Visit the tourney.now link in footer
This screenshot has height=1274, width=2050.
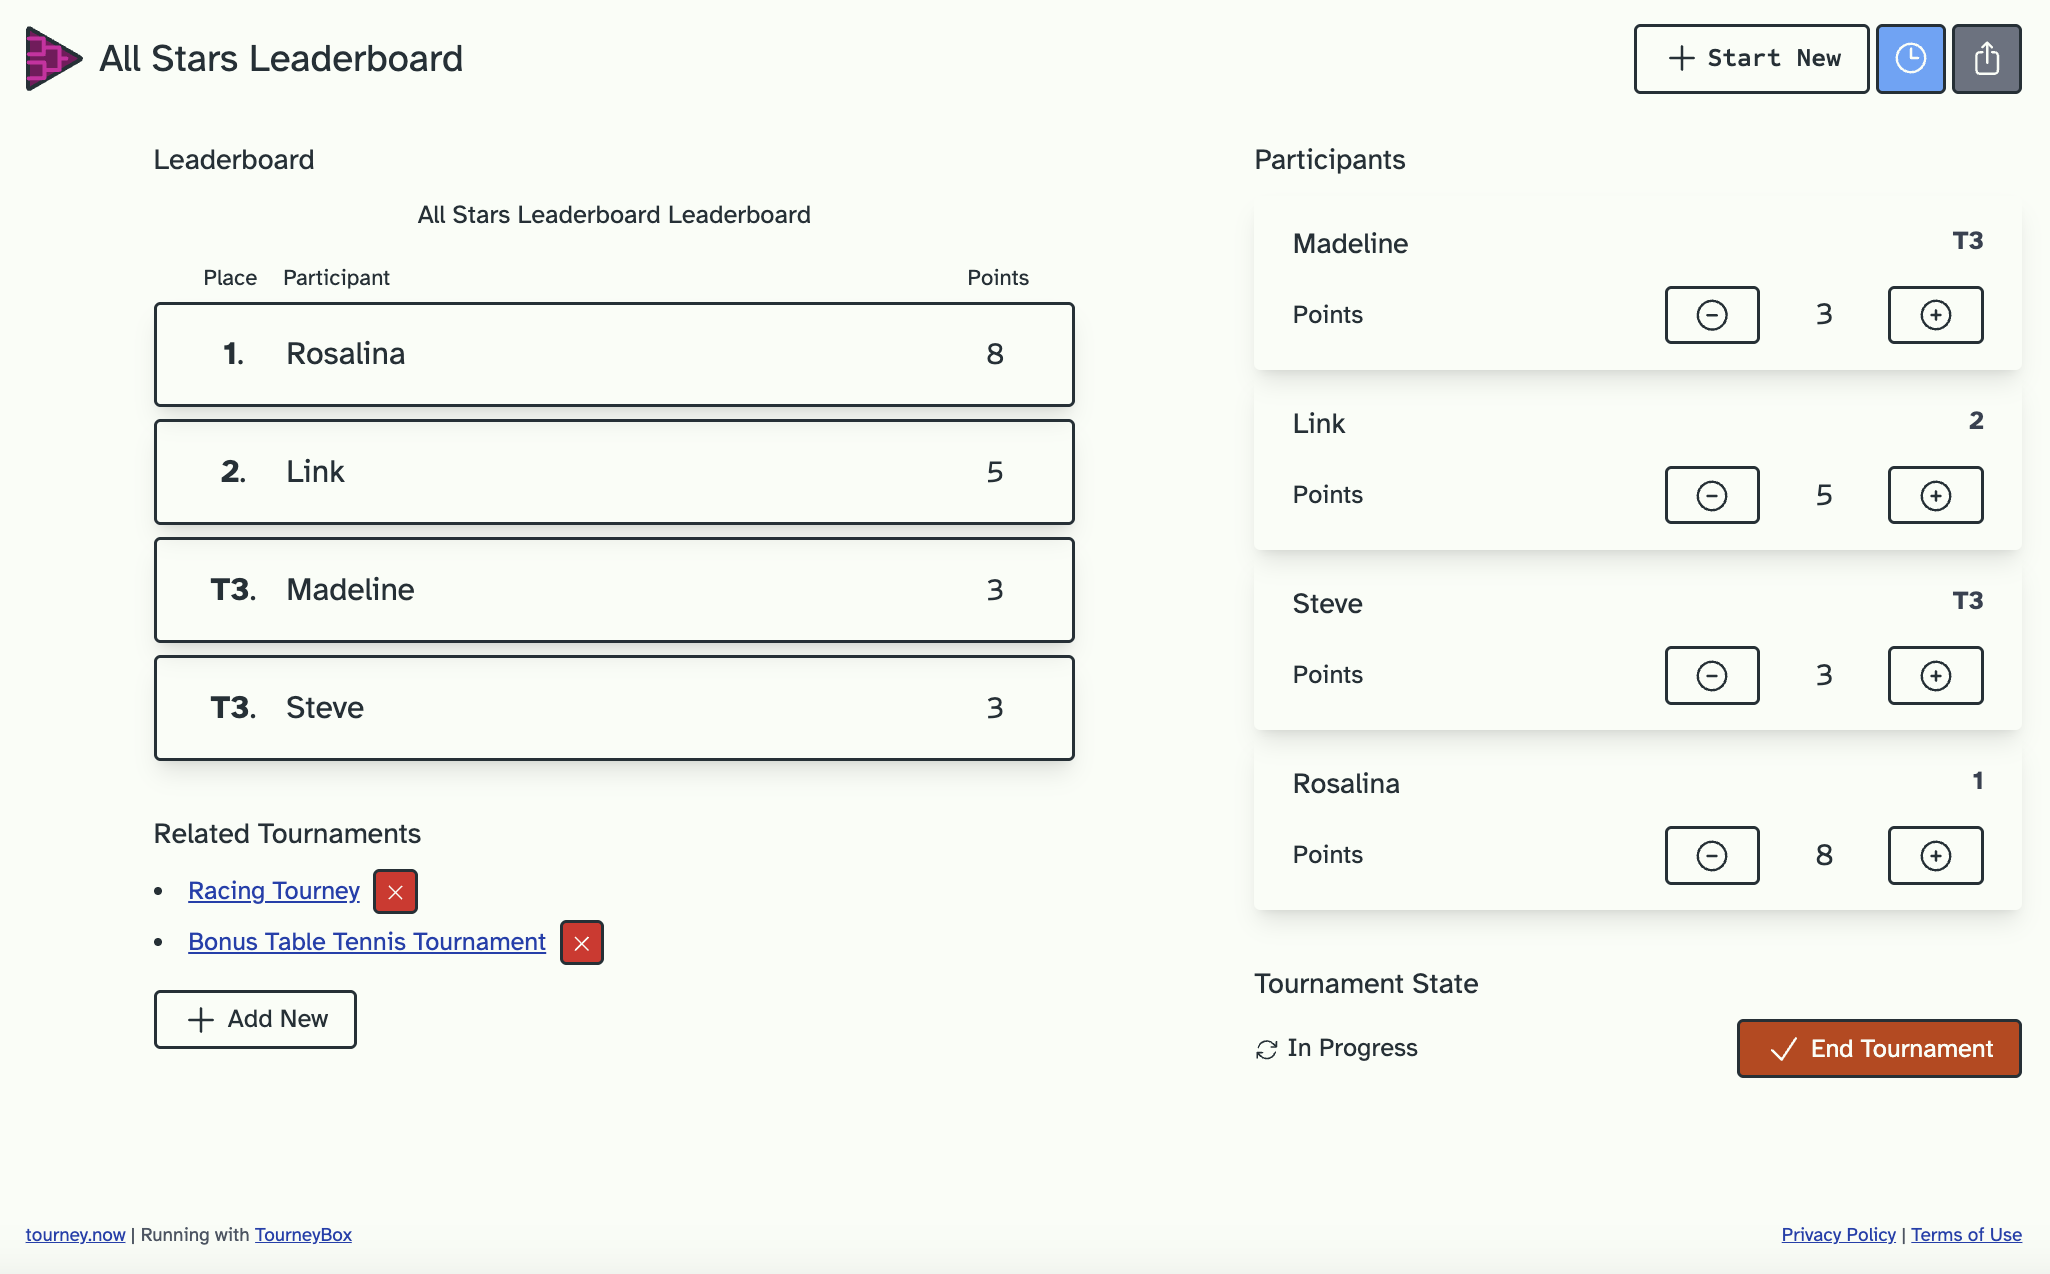74,1234
